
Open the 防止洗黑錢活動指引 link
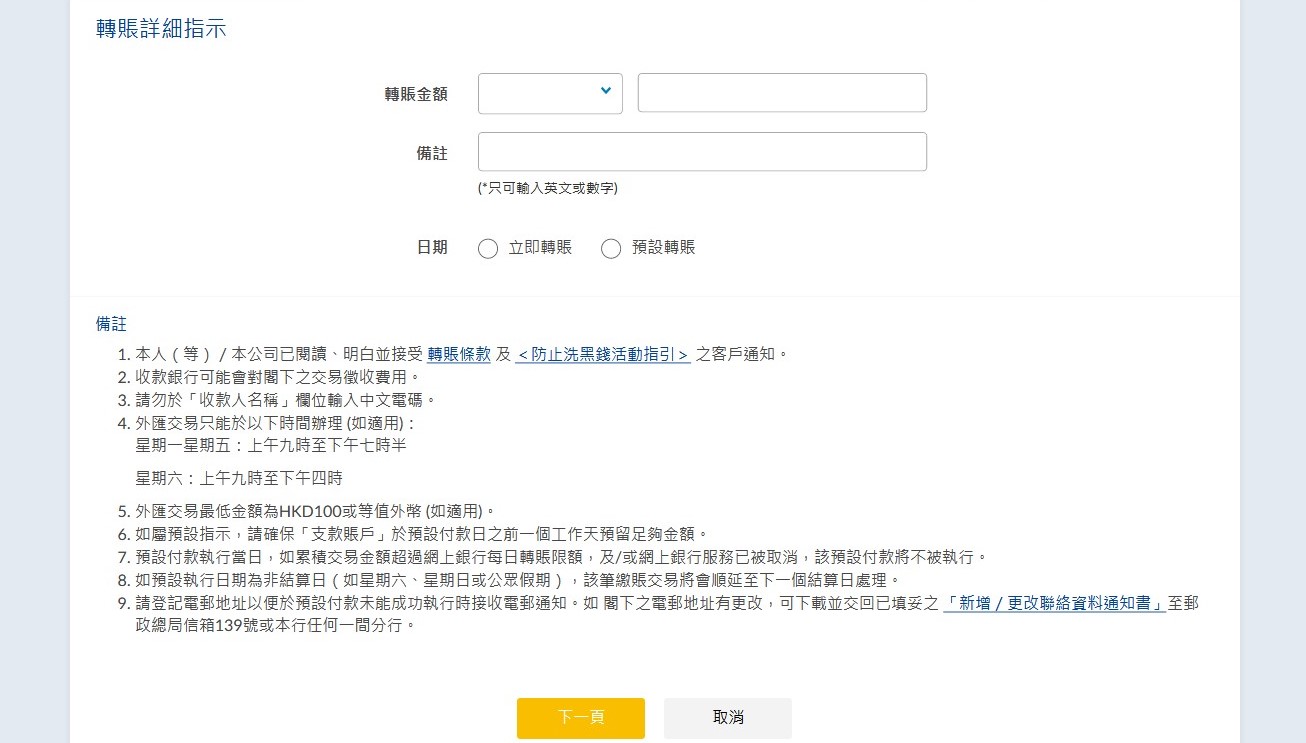point(603,354)
